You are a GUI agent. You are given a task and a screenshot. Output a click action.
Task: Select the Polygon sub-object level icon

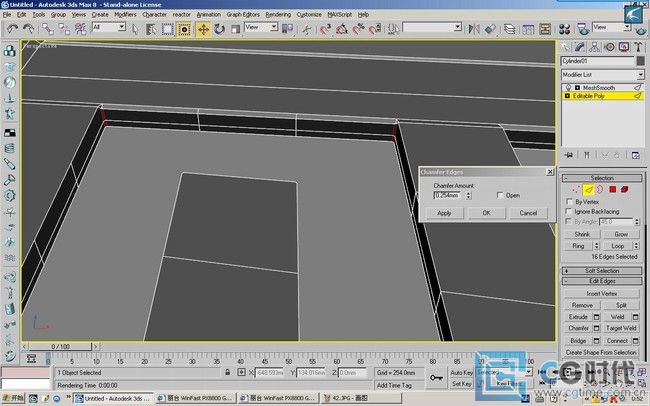click(612, 190)
